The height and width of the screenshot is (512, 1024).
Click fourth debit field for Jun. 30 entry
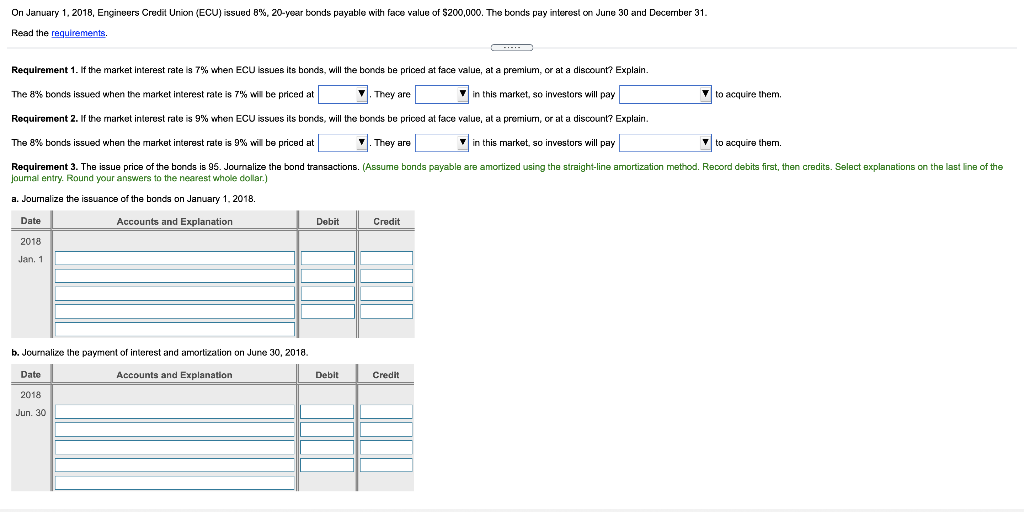point(327,465)
